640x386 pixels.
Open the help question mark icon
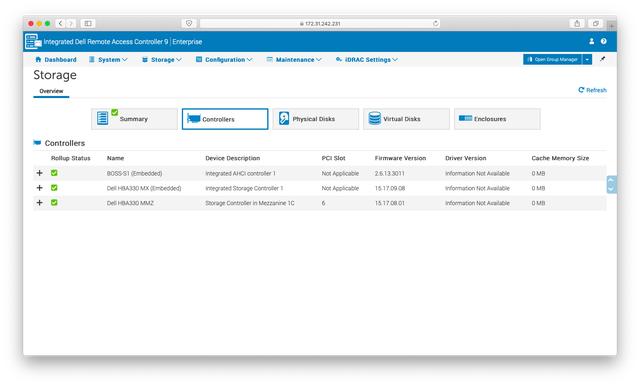[604, 41]
